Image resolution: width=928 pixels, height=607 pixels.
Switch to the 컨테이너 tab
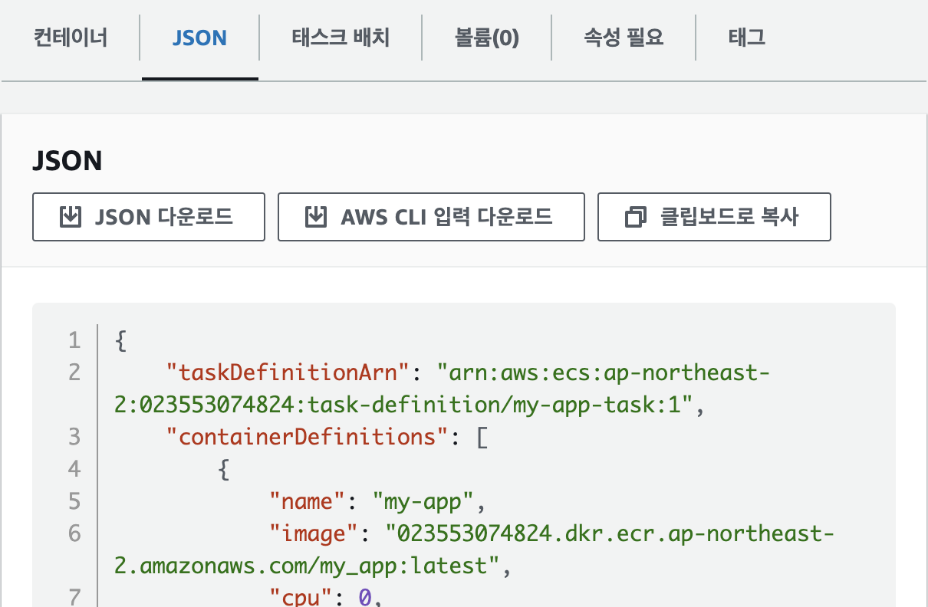pos(70,38)
